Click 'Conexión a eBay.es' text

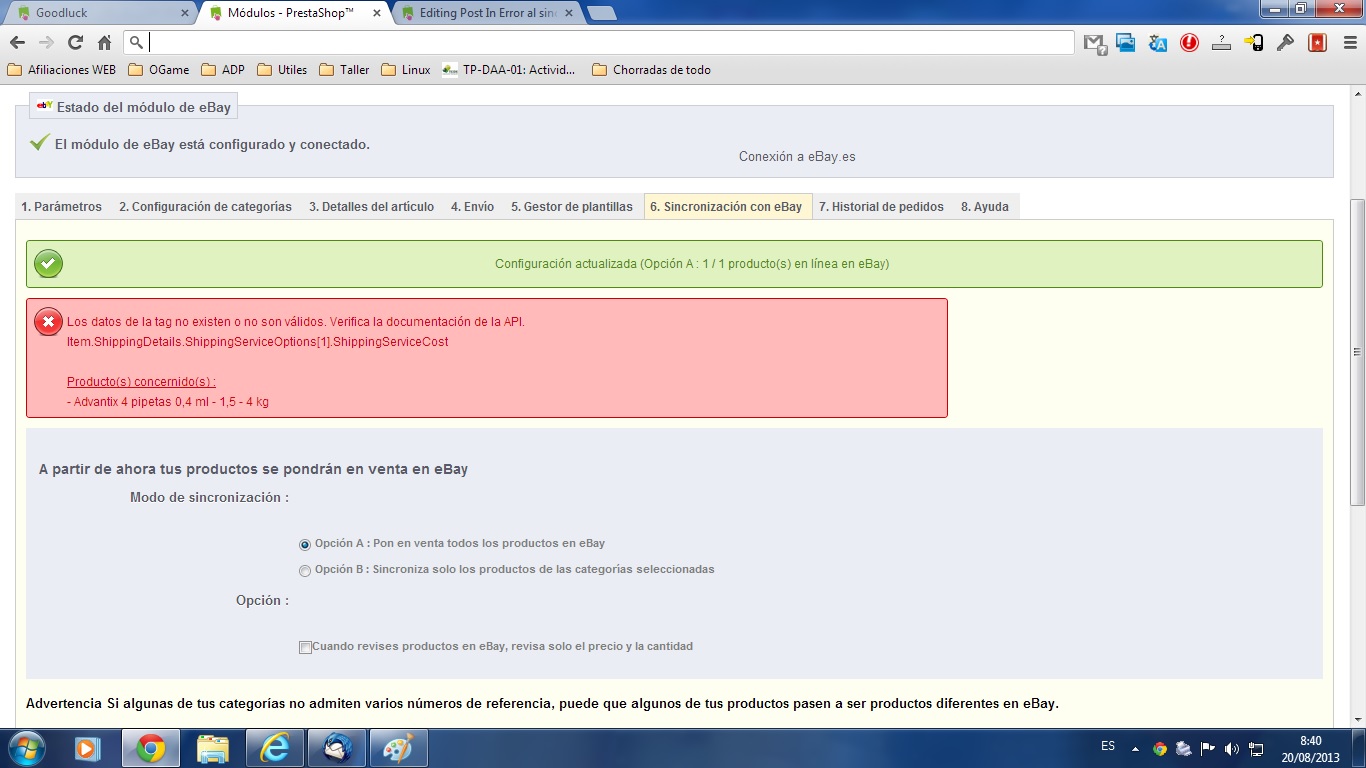point(797,157)
